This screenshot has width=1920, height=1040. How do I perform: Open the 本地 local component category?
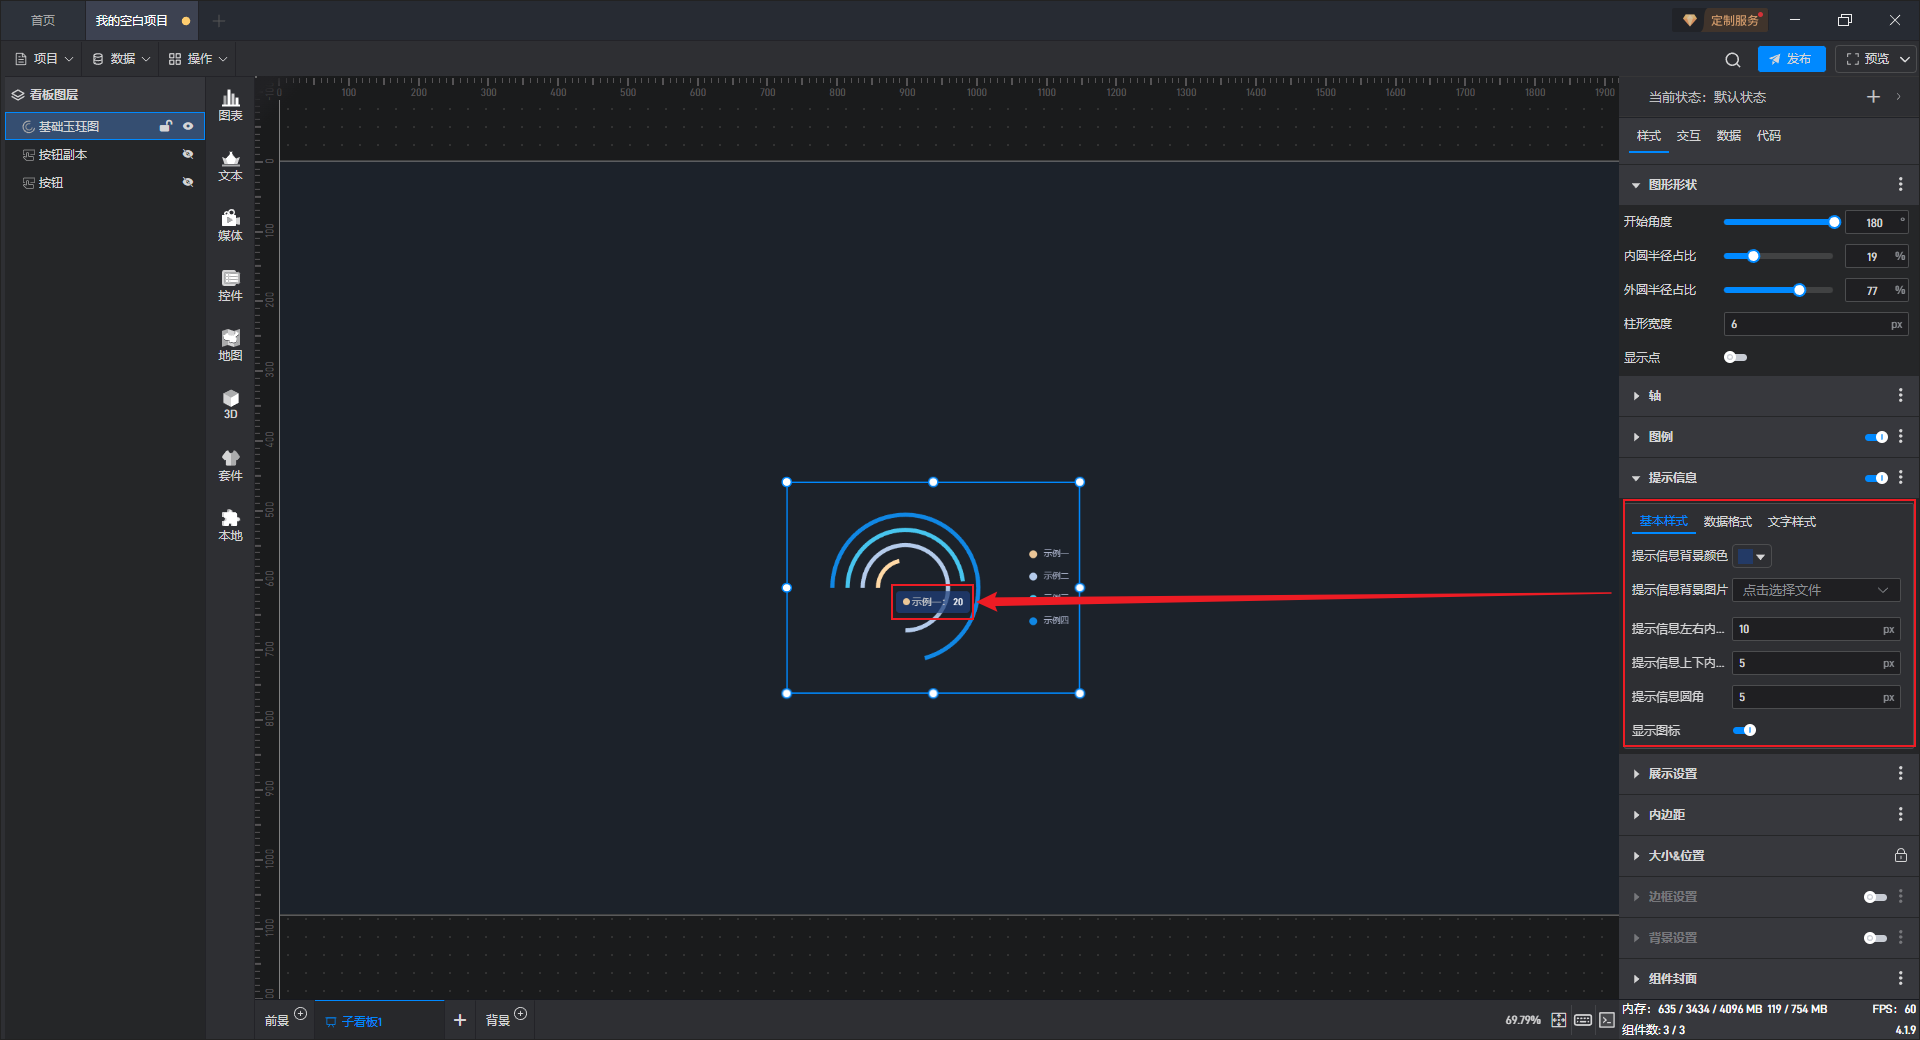(230, 525)
